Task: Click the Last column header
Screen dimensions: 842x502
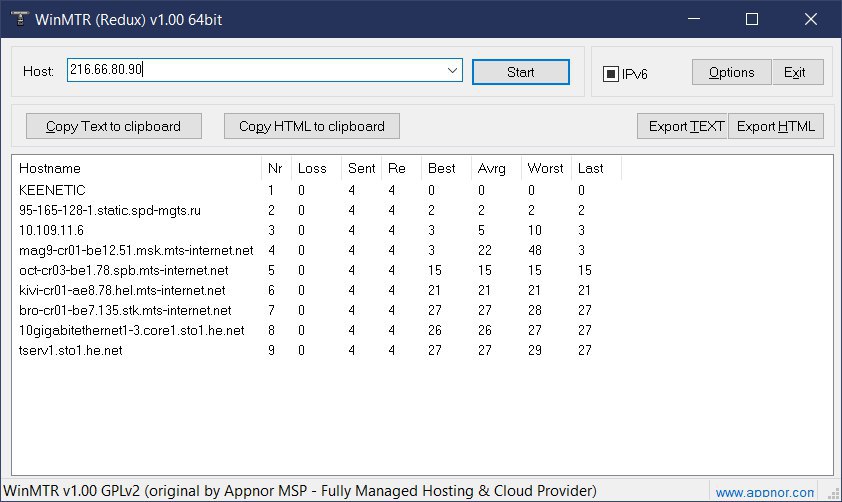Action: [596, 168]
